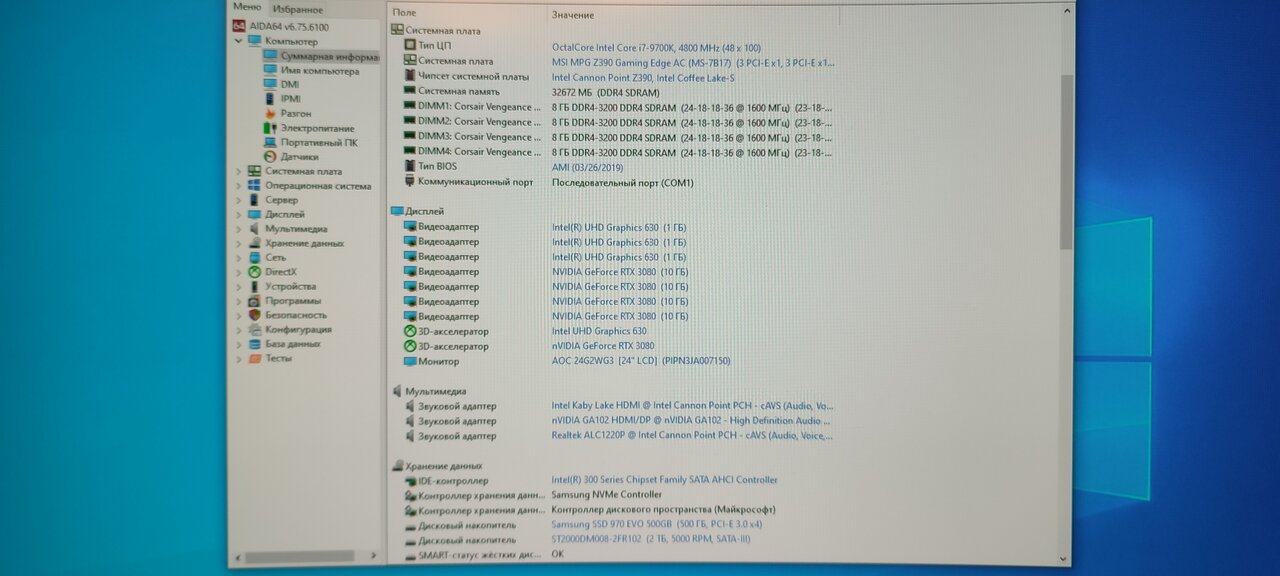Image resolution: width=1280 pixels, height=576 pixels.
Task: Select the Безопасность shield icon
Action: pyautogui.click(x=255, y=315)
